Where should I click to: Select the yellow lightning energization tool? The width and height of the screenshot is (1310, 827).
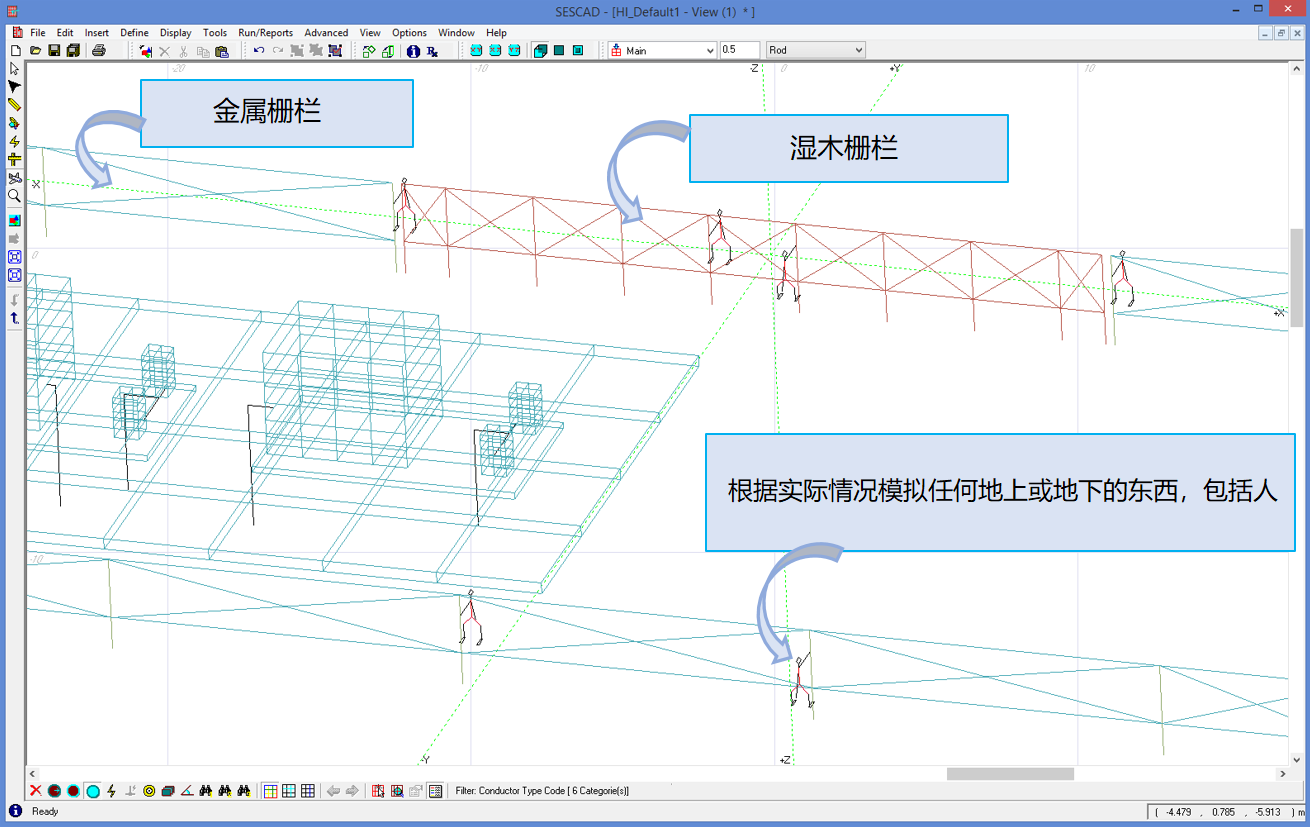tap(14, 142)
